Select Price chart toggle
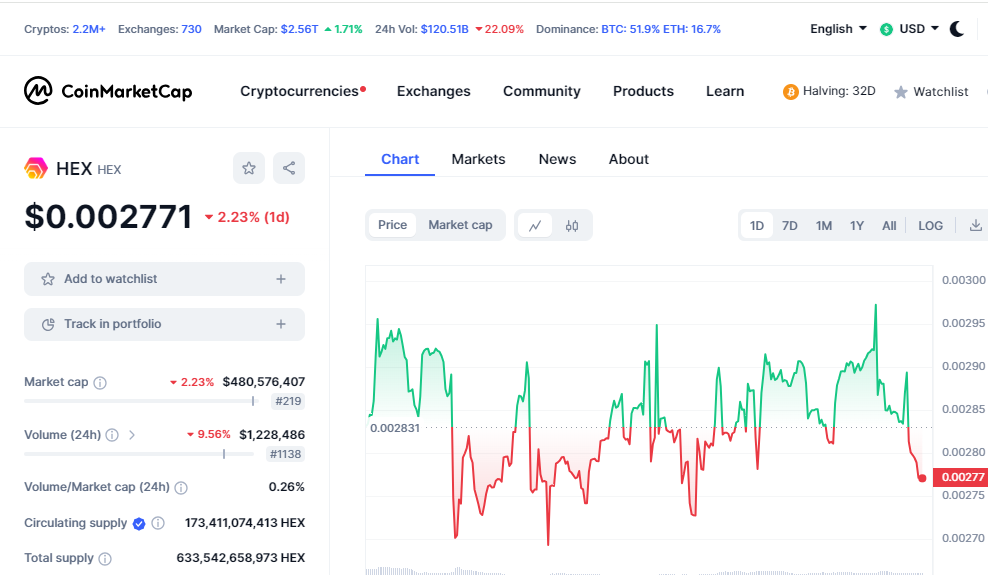The width and height of the screenshot is (988, 575). [x=393, y=225]
